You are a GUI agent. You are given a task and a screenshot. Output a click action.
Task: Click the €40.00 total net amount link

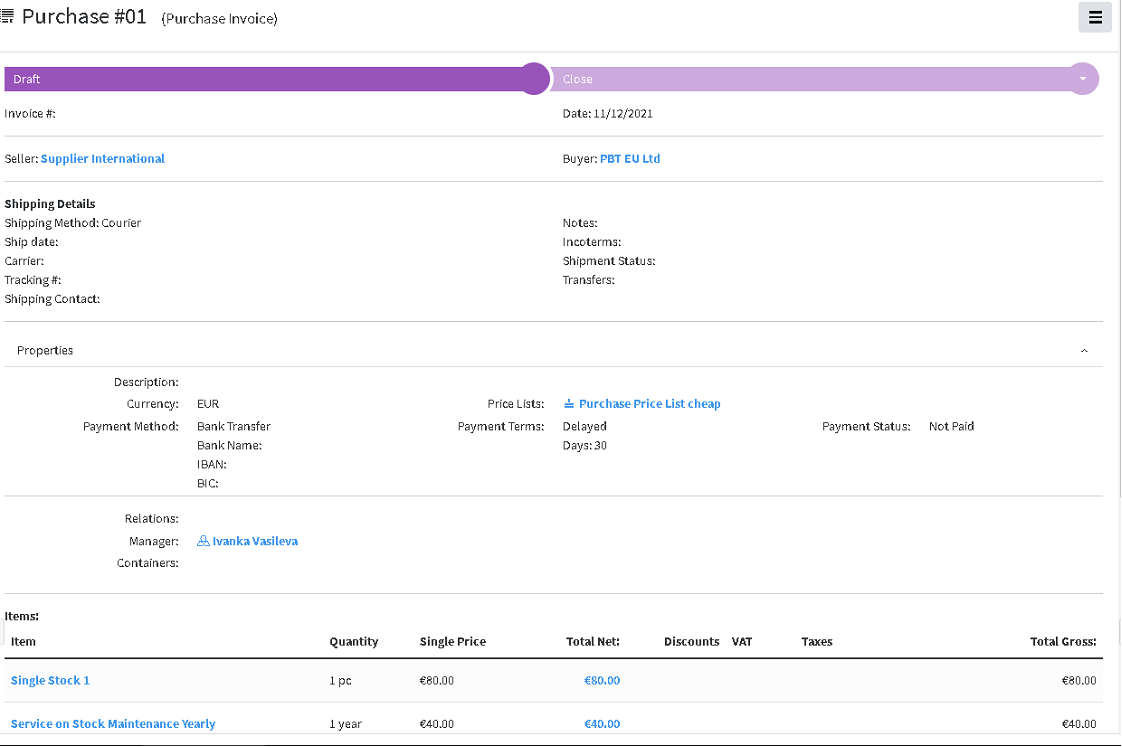602,723
